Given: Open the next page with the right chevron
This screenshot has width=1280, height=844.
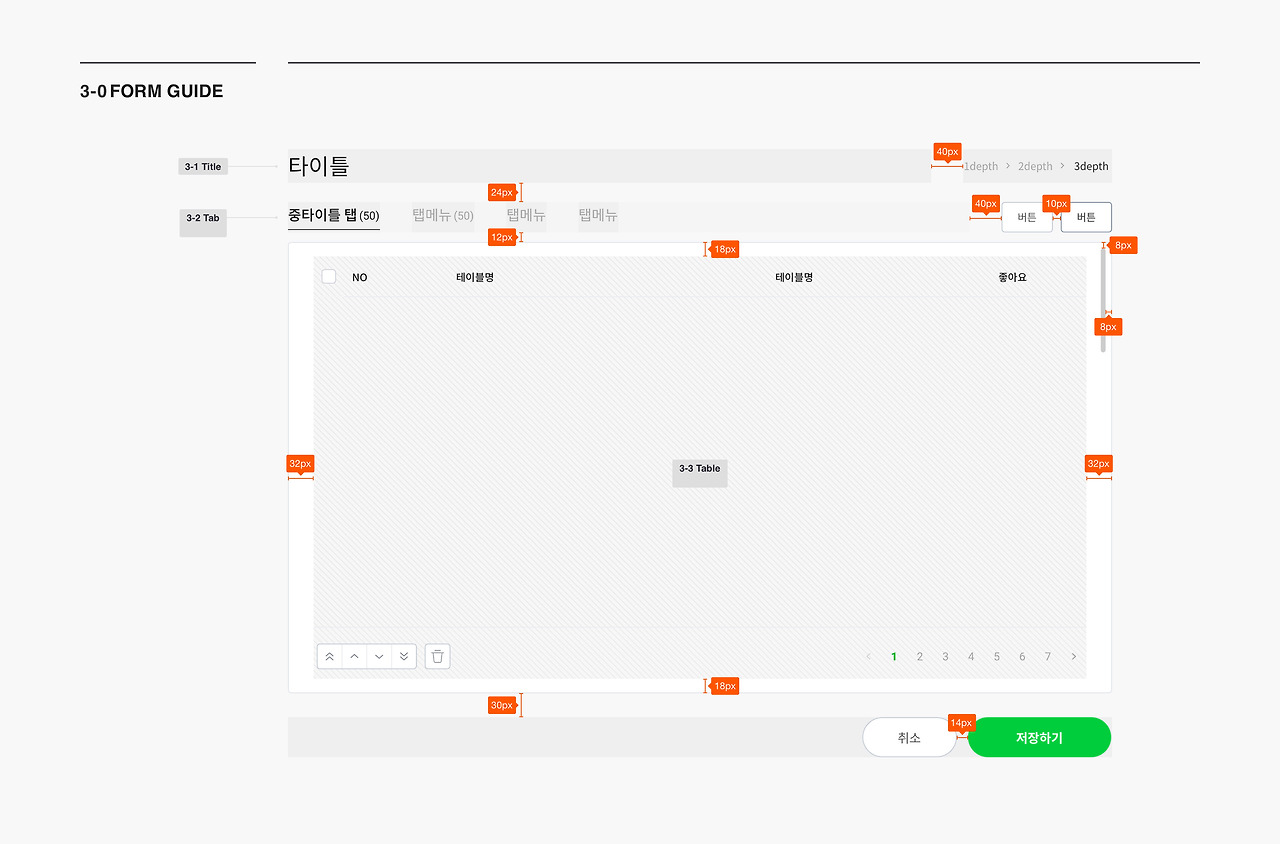Looking at the screenshot, I should (1073, 656).
